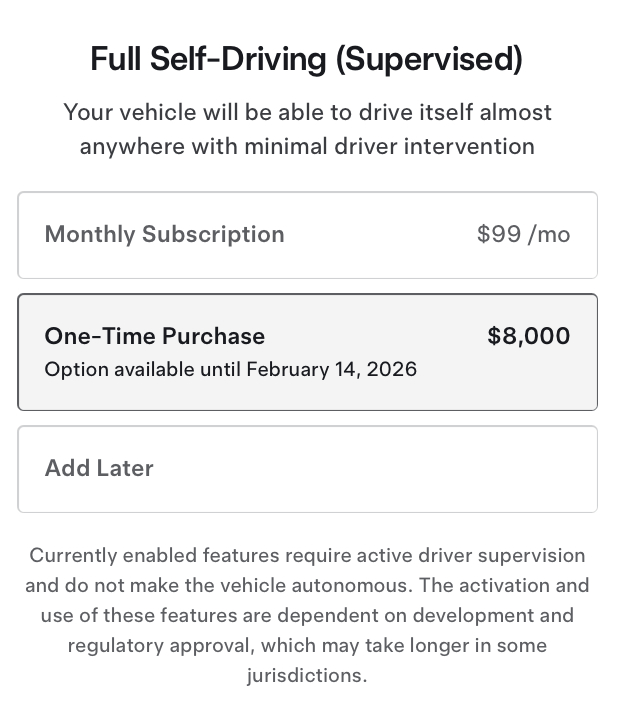Click the "Monthly Subscription" label text
Image resolution: width=638 pixels, height=712 pixels.
pyautogui.click(x=164, y=235)
